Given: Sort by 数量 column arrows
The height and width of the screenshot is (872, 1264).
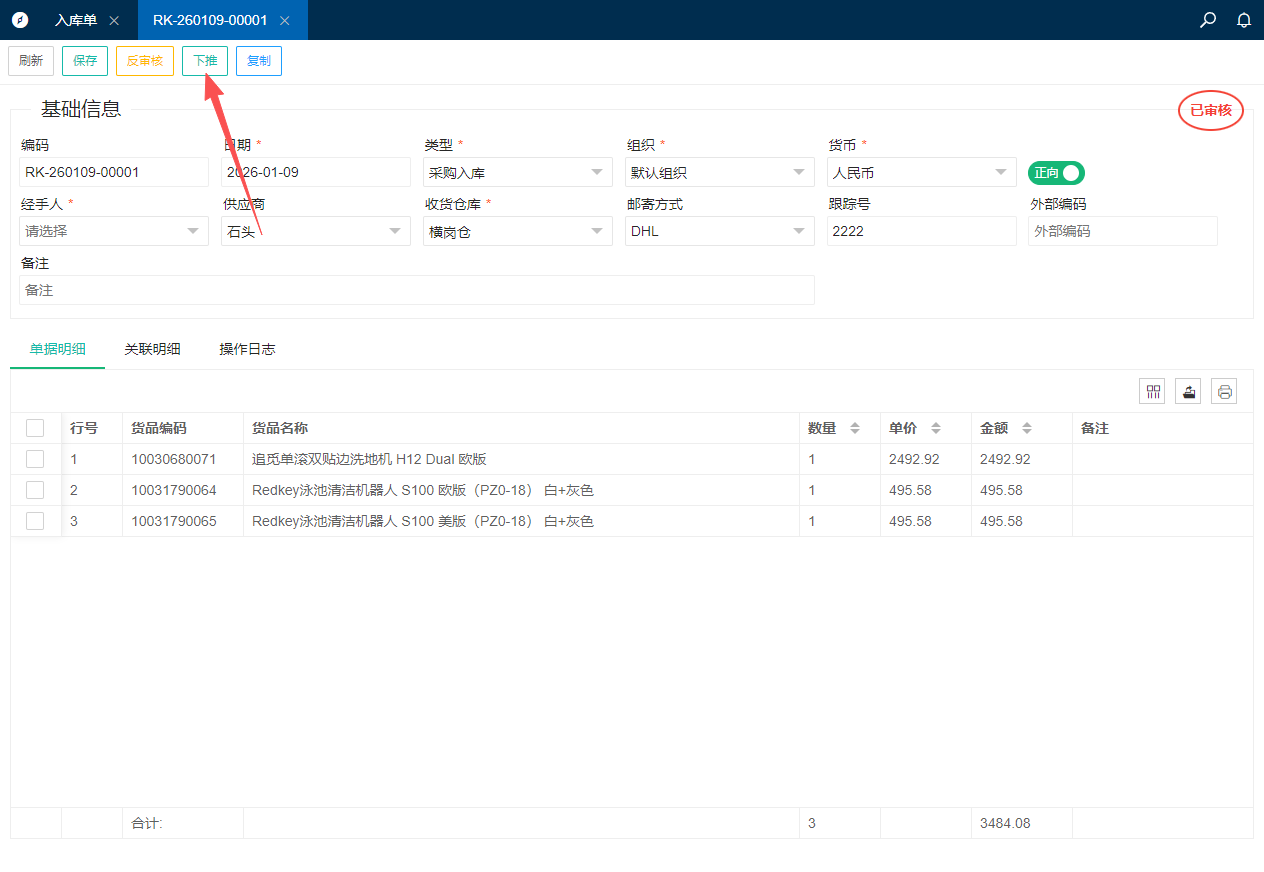Looking at the screenshot, I should coord(854,428).
